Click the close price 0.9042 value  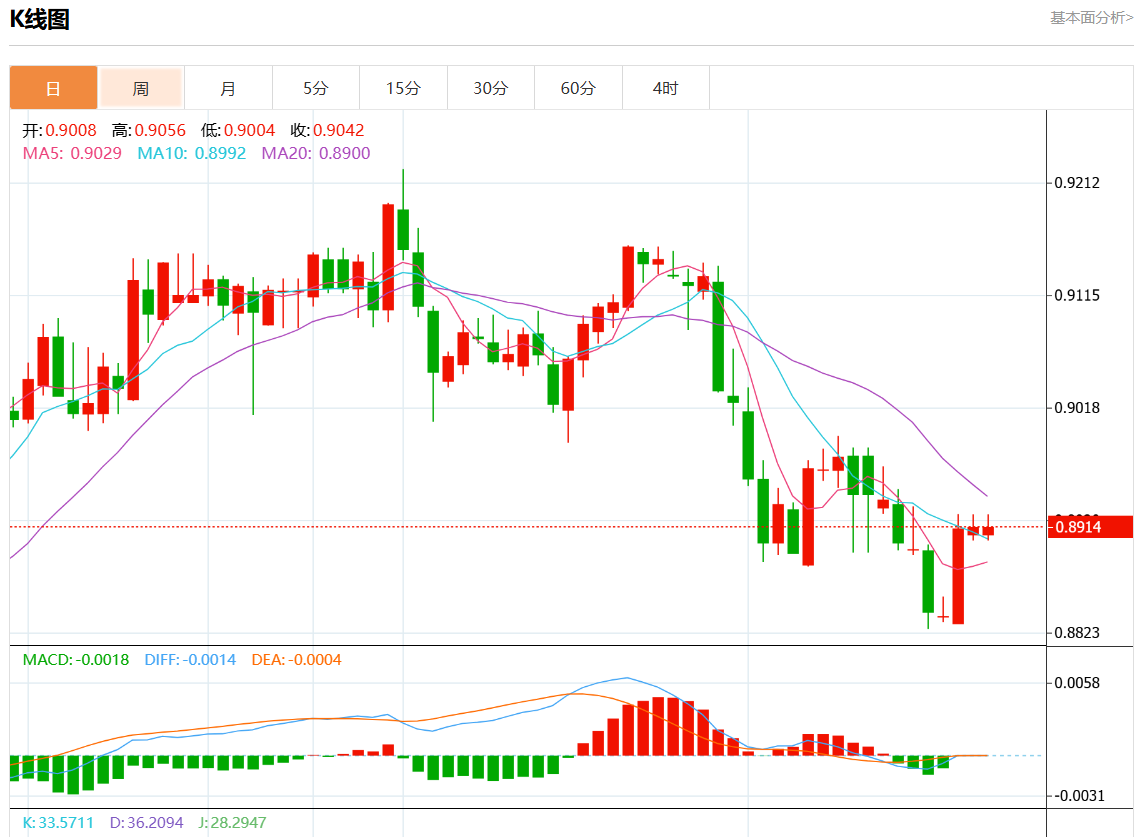point(338,130)
